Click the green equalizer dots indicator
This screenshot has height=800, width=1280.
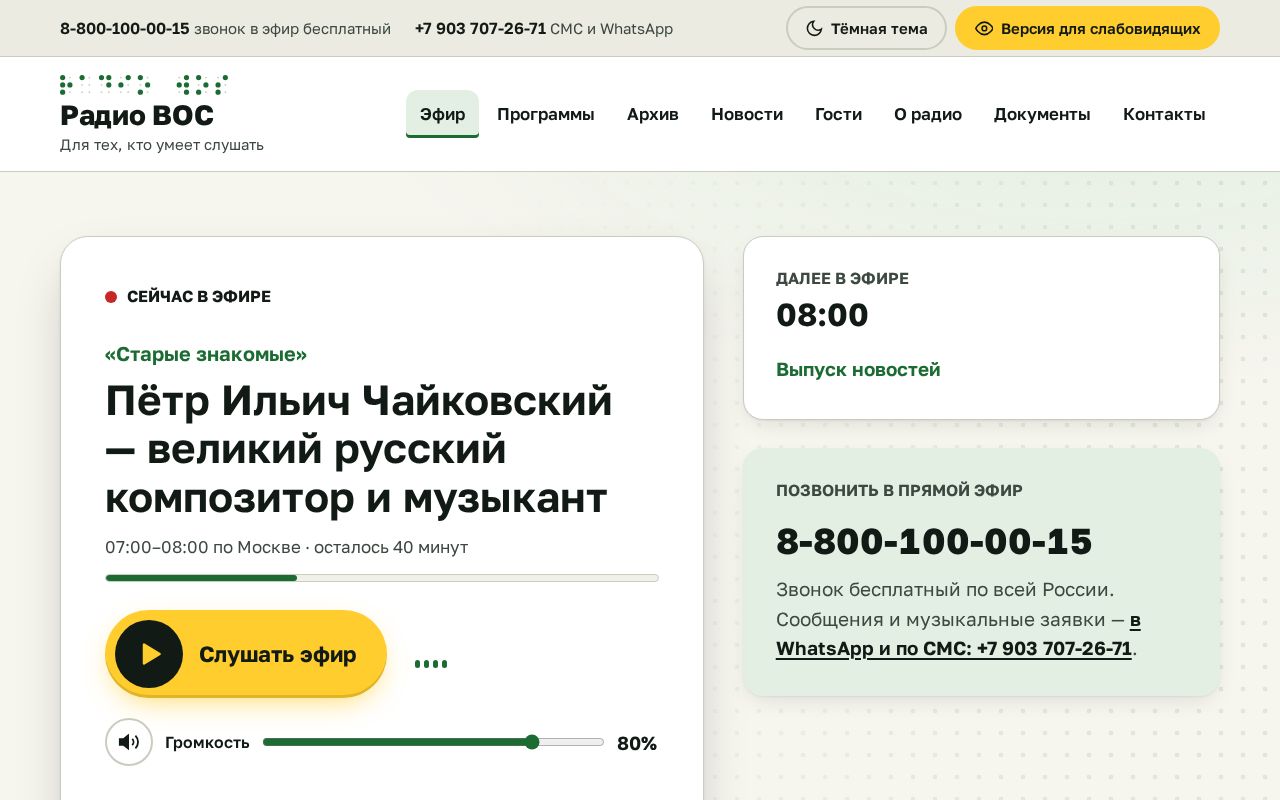[431, 663]
